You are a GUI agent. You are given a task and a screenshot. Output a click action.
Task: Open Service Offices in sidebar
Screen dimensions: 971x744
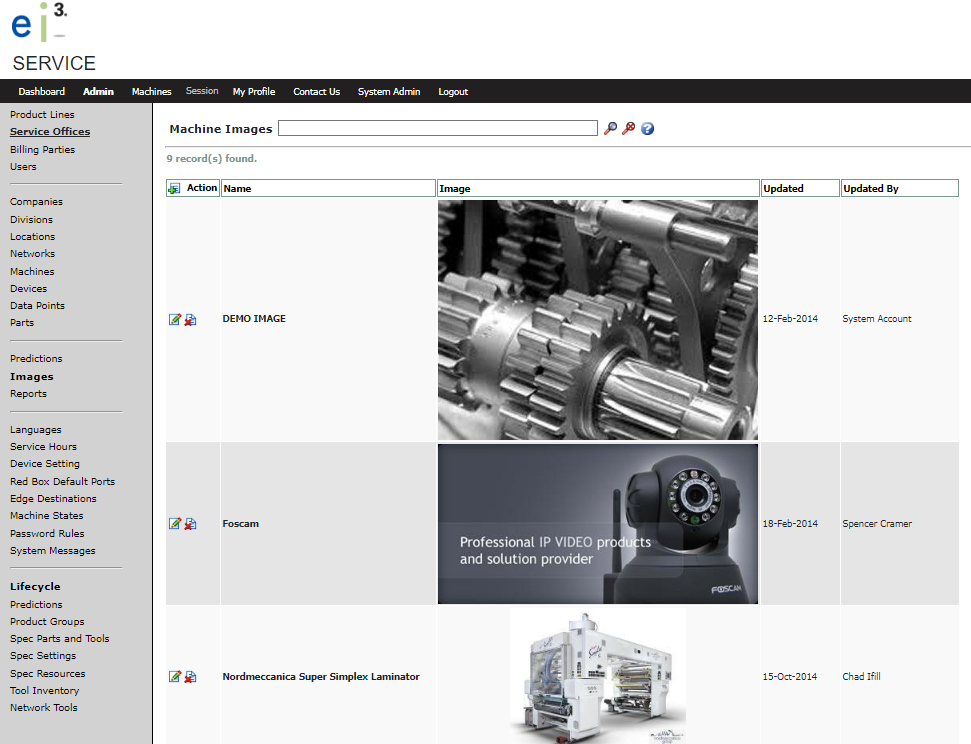click(50, 132)
